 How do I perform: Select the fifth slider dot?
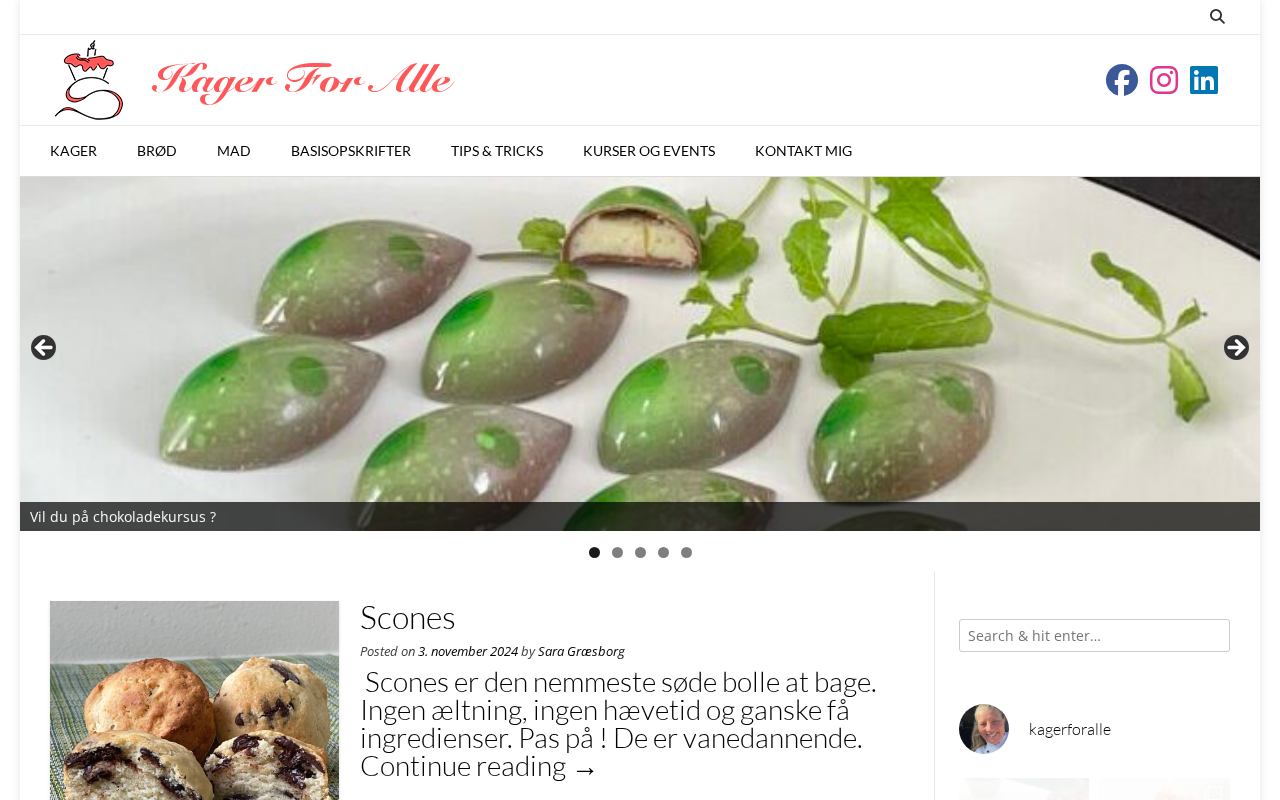686,553
